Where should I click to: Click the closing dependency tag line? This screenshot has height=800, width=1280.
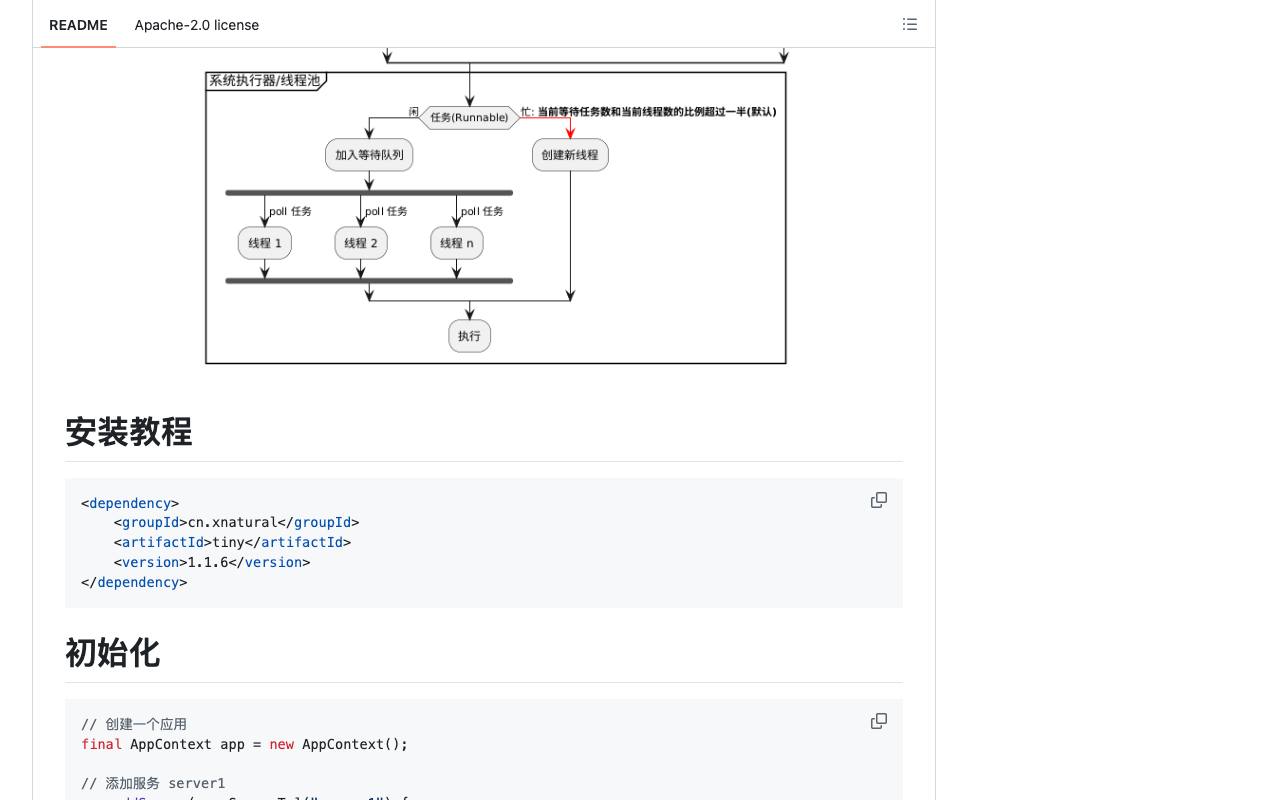[x=134, y=582]
